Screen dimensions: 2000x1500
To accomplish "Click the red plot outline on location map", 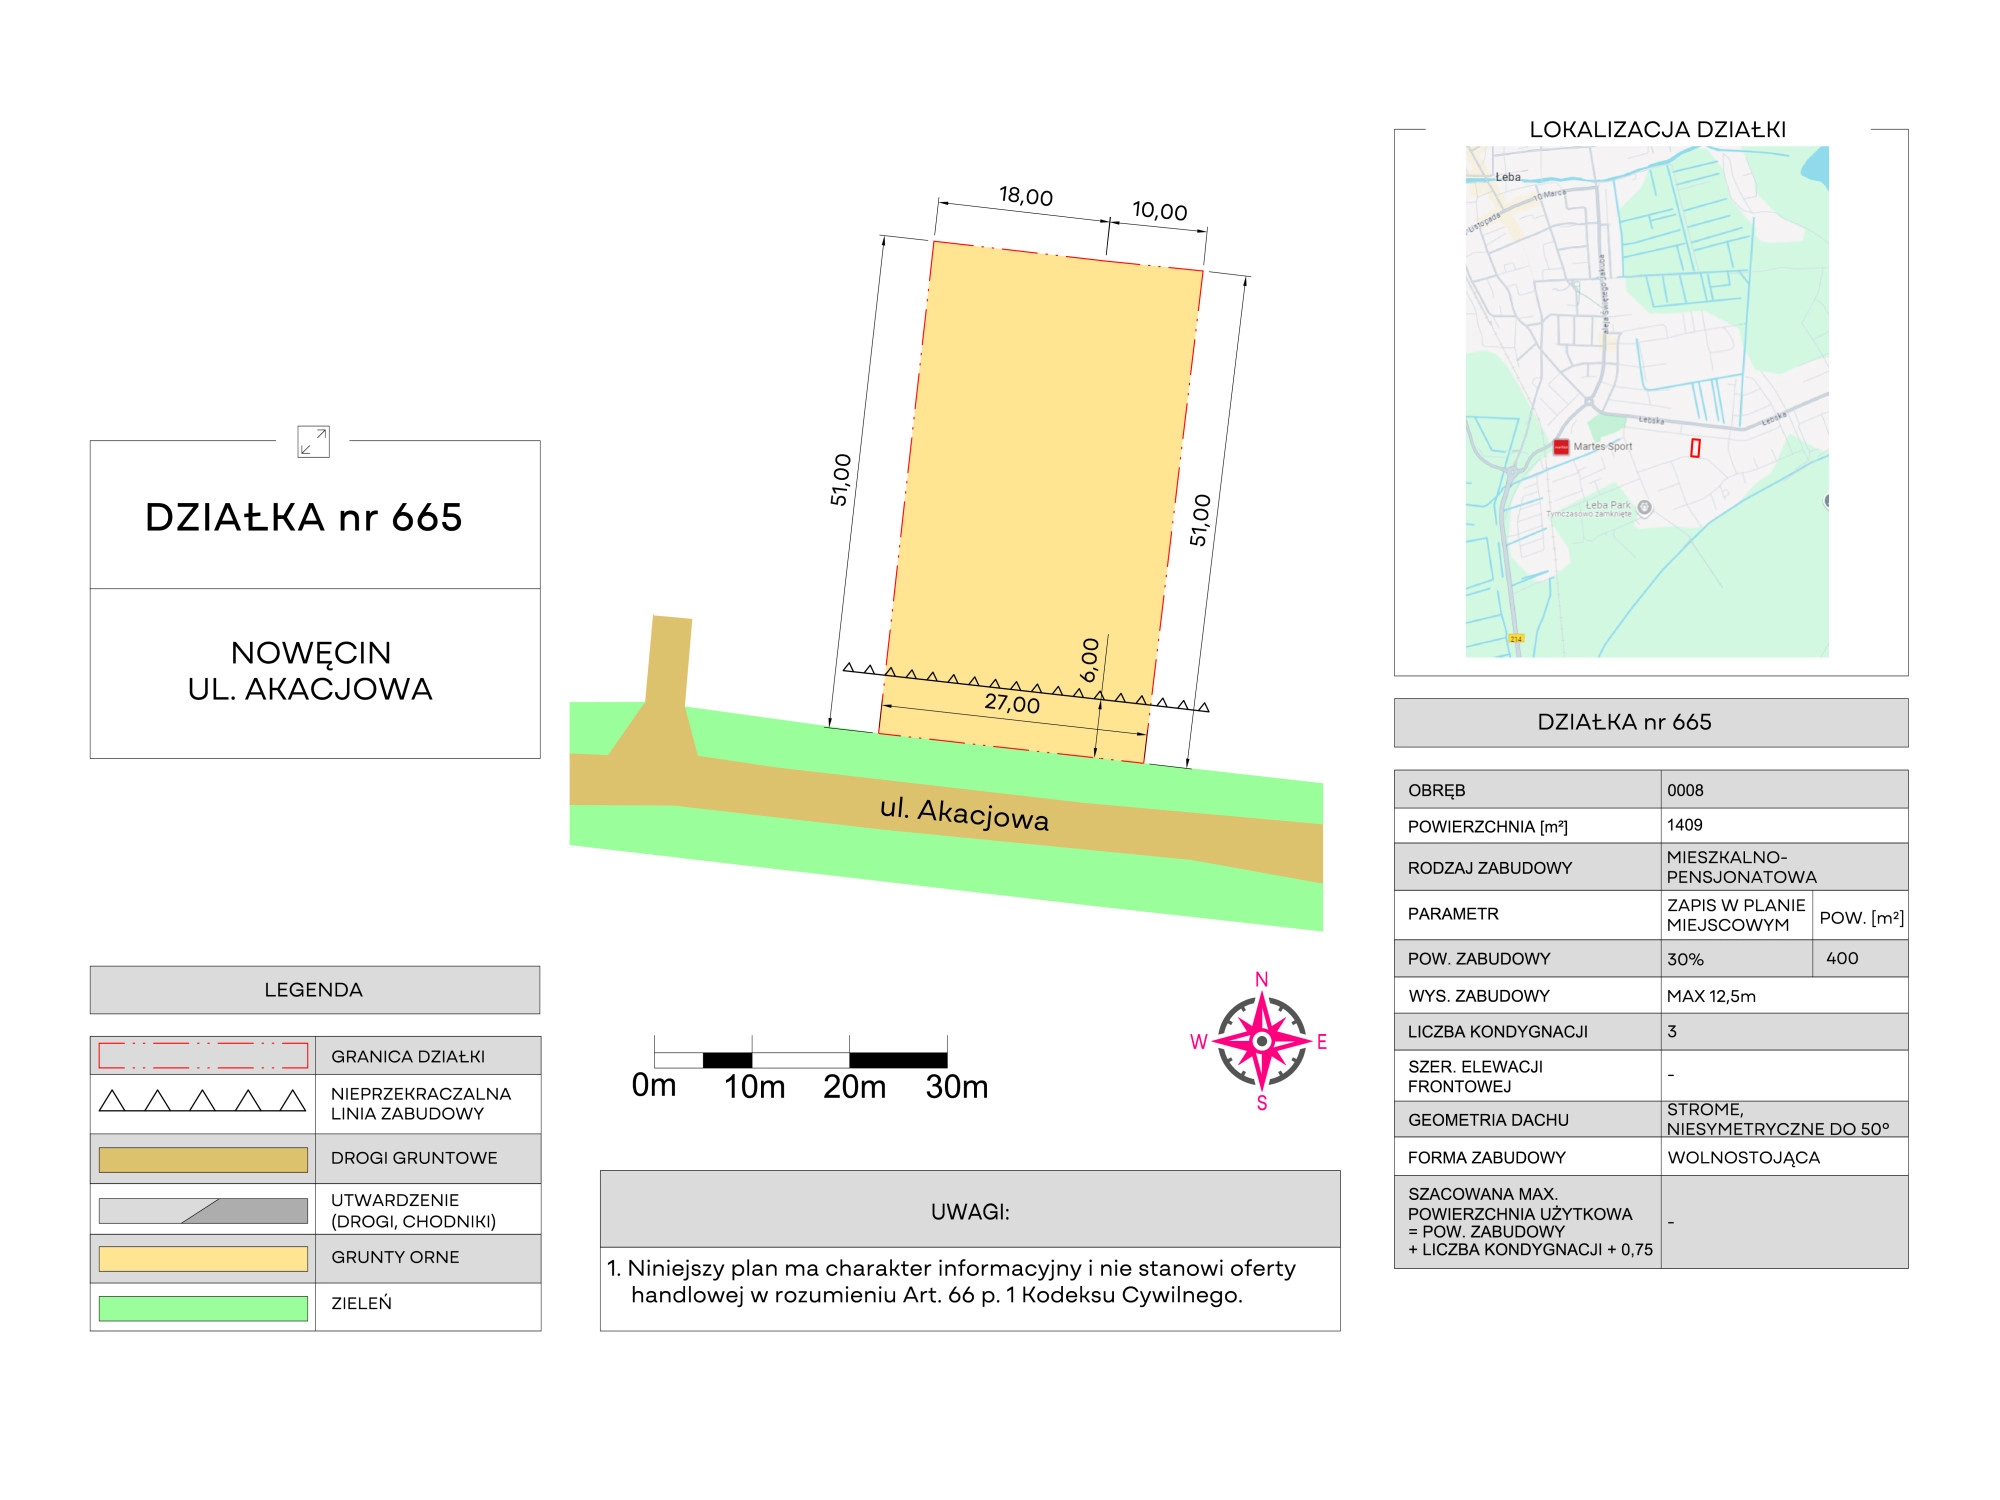I will click(x=1695, y=448).
